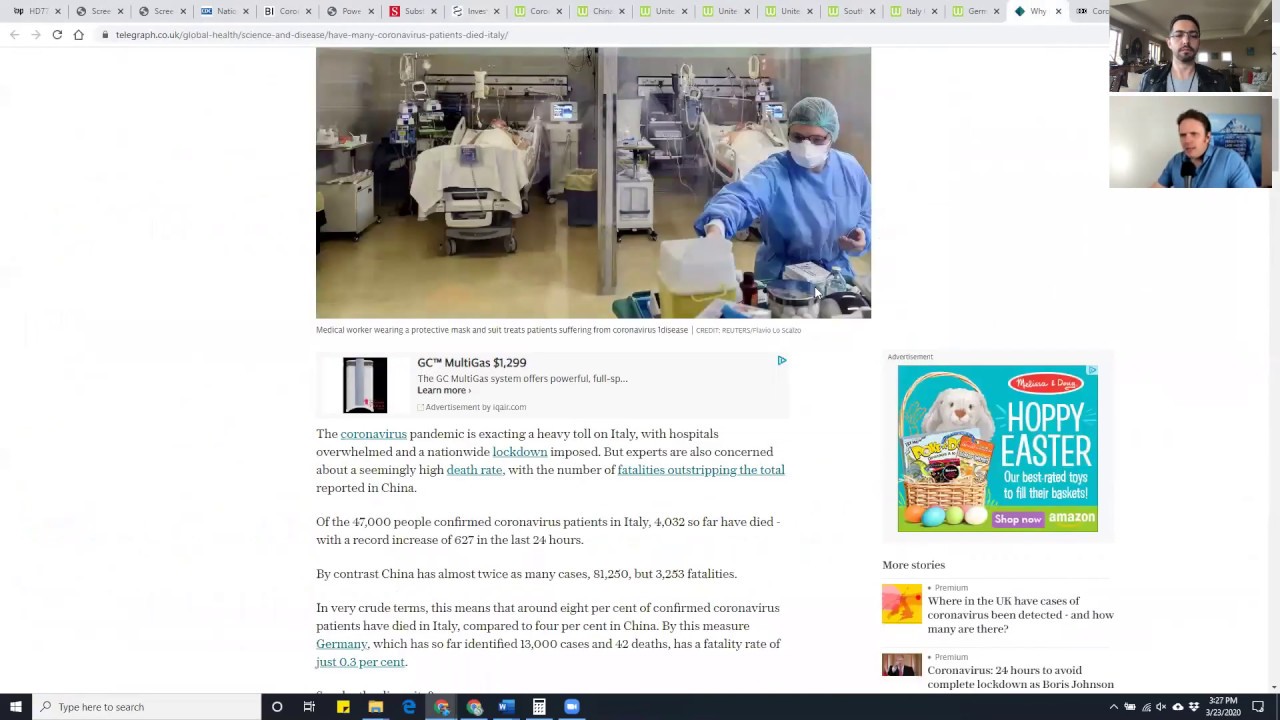This screenshot has width=1280, height=720.
Task: Open Task View on taskbar
Action: [309, 707]
